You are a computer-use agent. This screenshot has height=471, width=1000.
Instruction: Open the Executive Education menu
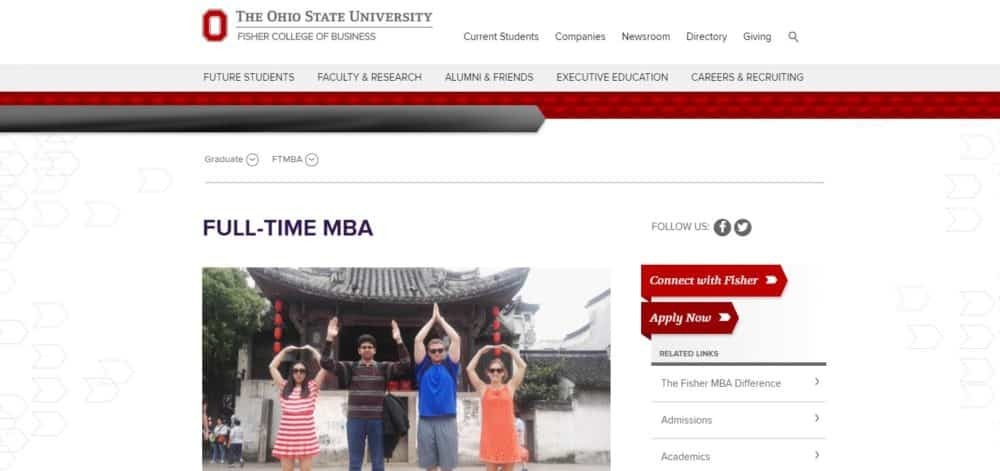[x=612, y=77]
